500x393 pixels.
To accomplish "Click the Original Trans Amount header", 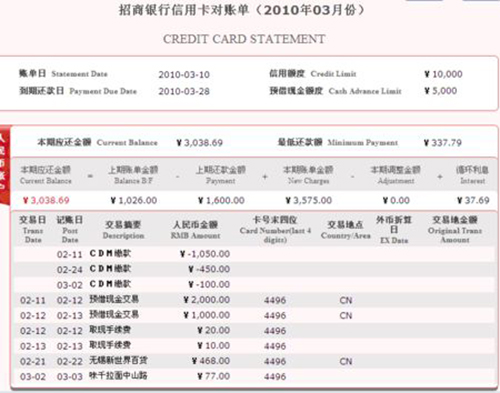I will (x=455, y=229).
